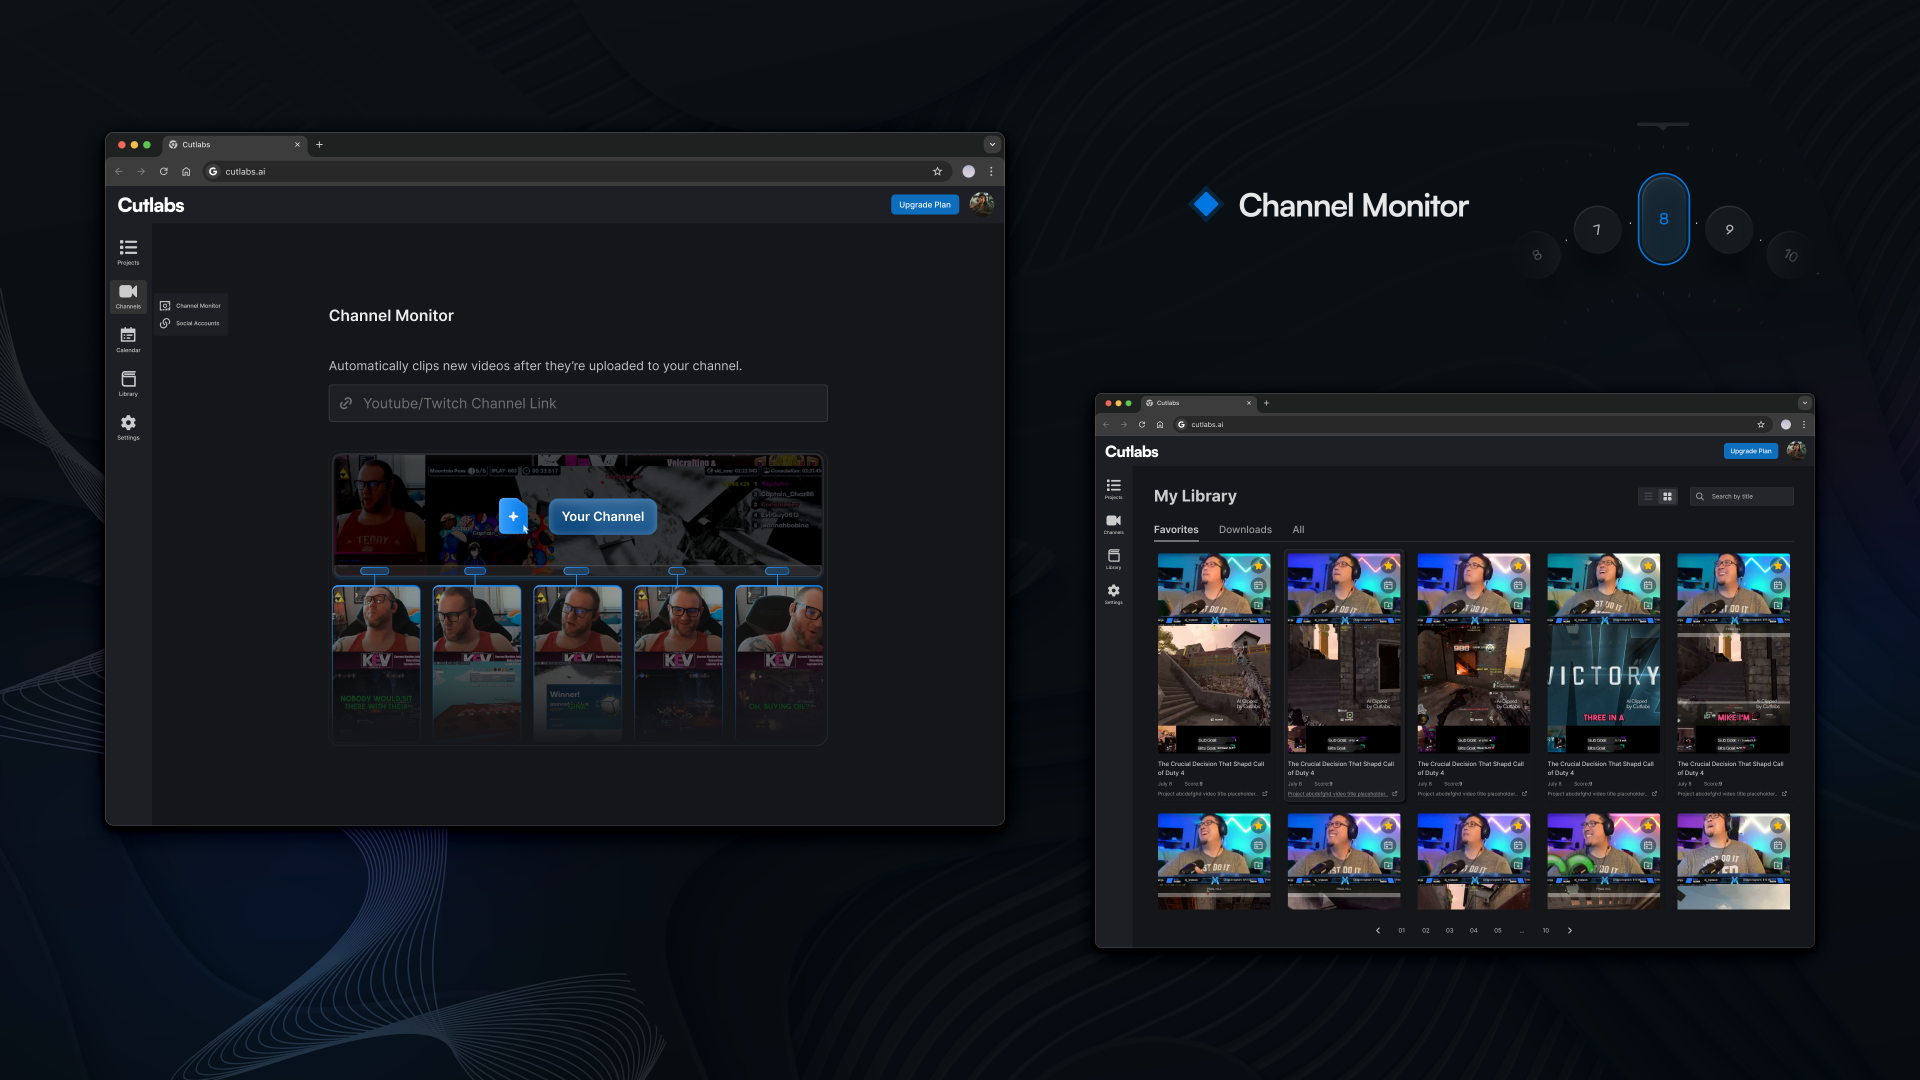Click the Search by title field

(x=1742, y=496)
